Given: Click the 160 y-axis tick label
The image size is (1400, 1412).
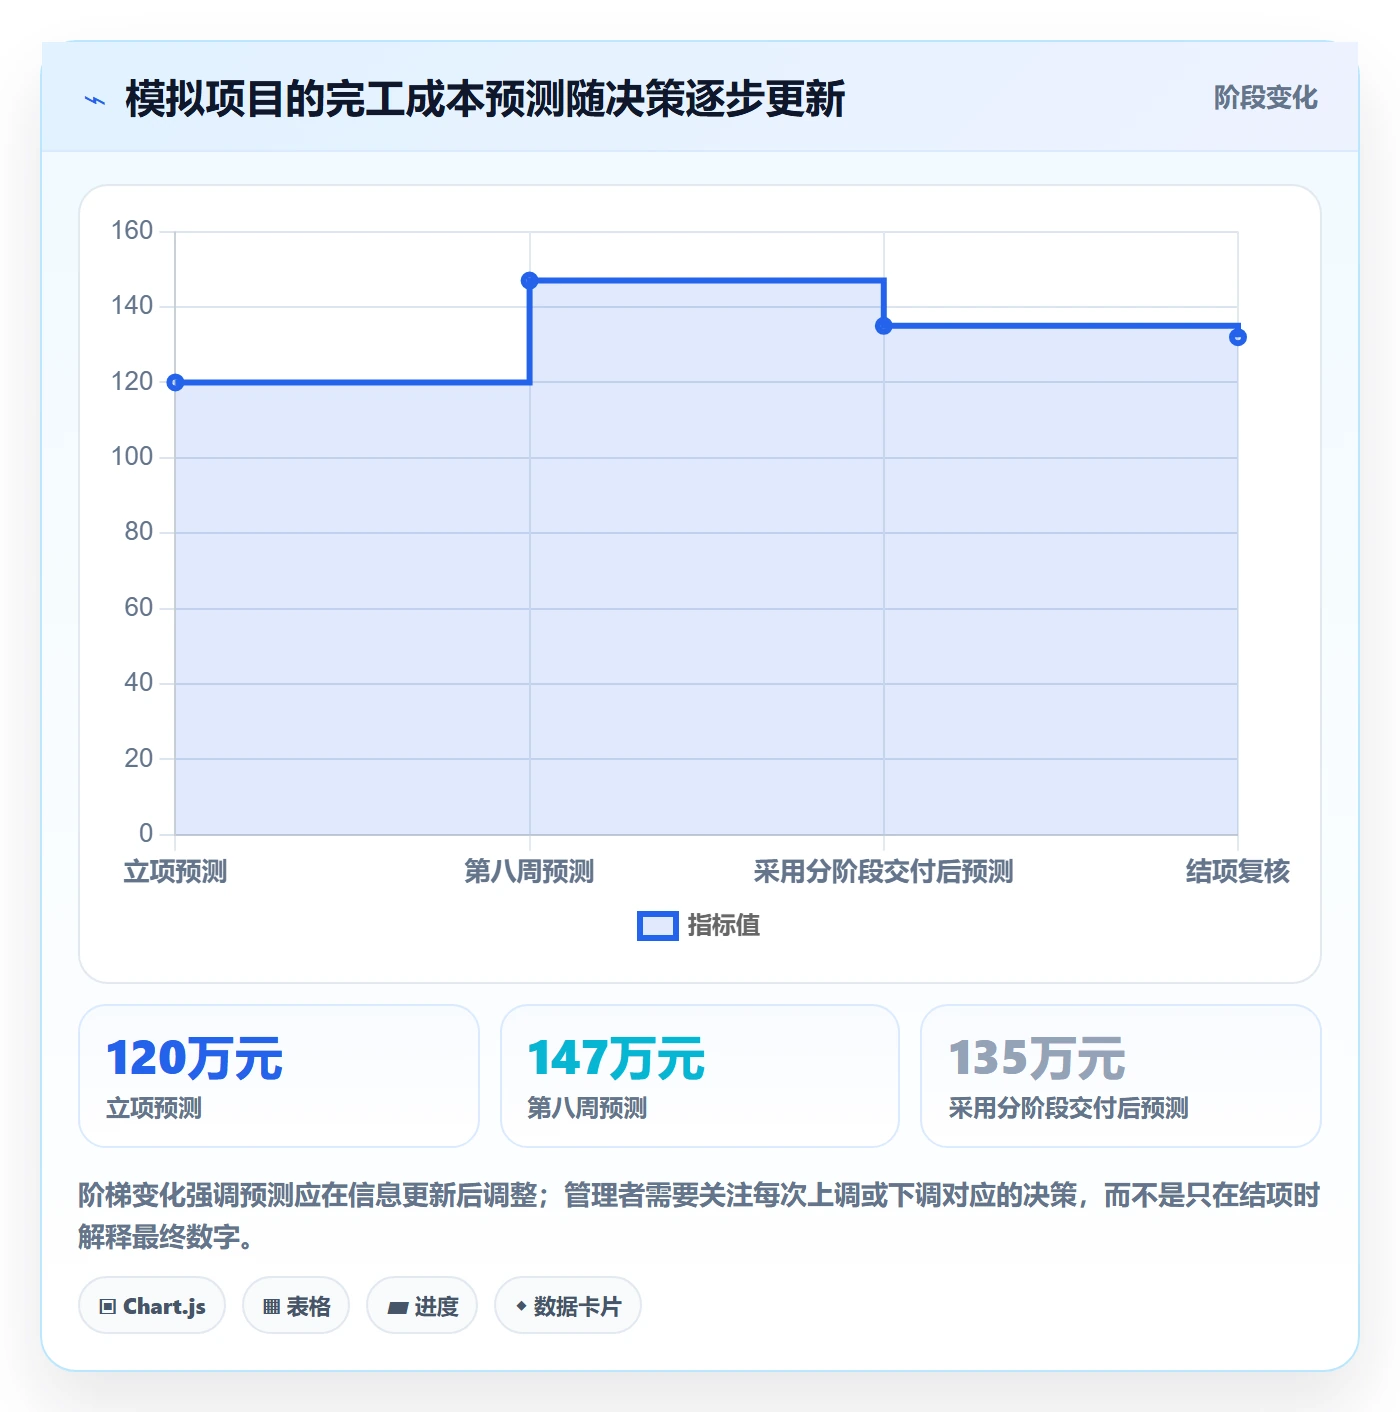Looking at the screenshot, I should pos(132,231).
